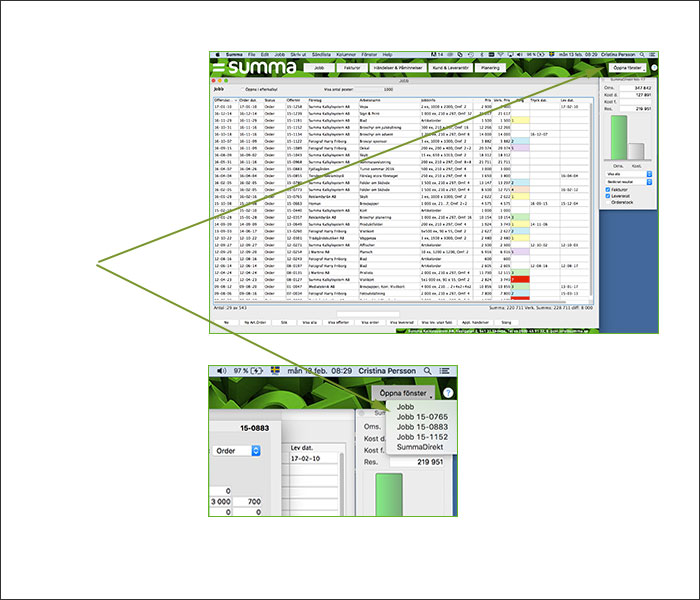Click the Visa levererat button below the job list
This screenshot has height=600, width=700.
click(x=402, y=322)
